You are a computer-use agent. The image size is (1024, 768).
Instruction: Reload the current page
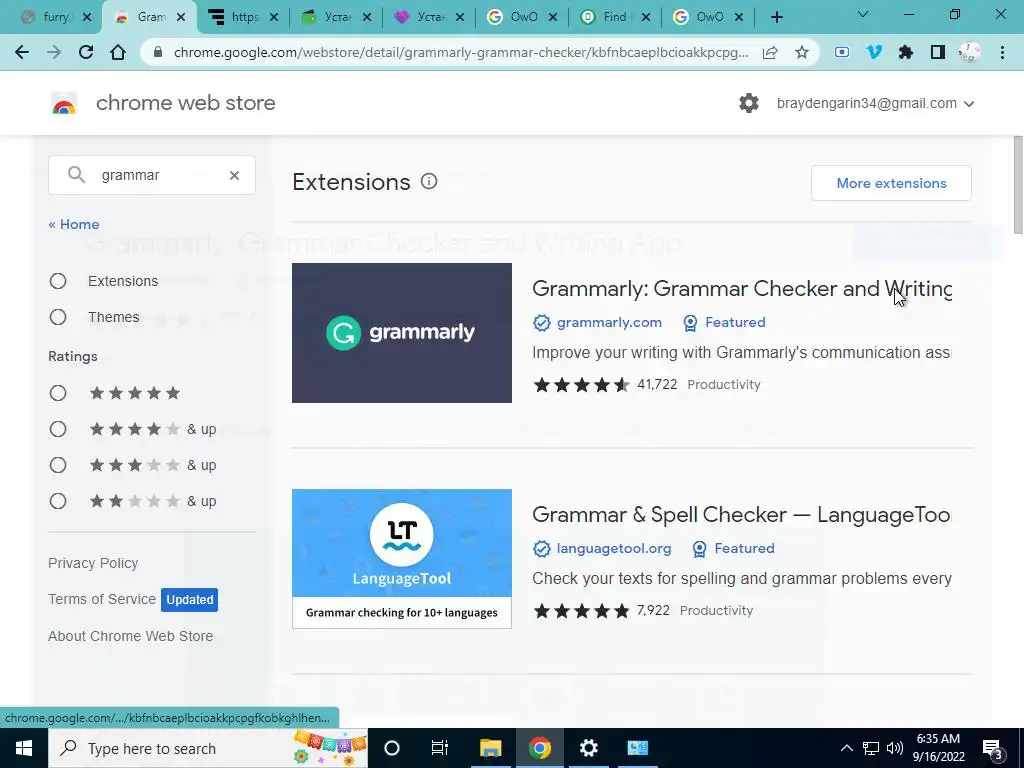click(86, 52)
